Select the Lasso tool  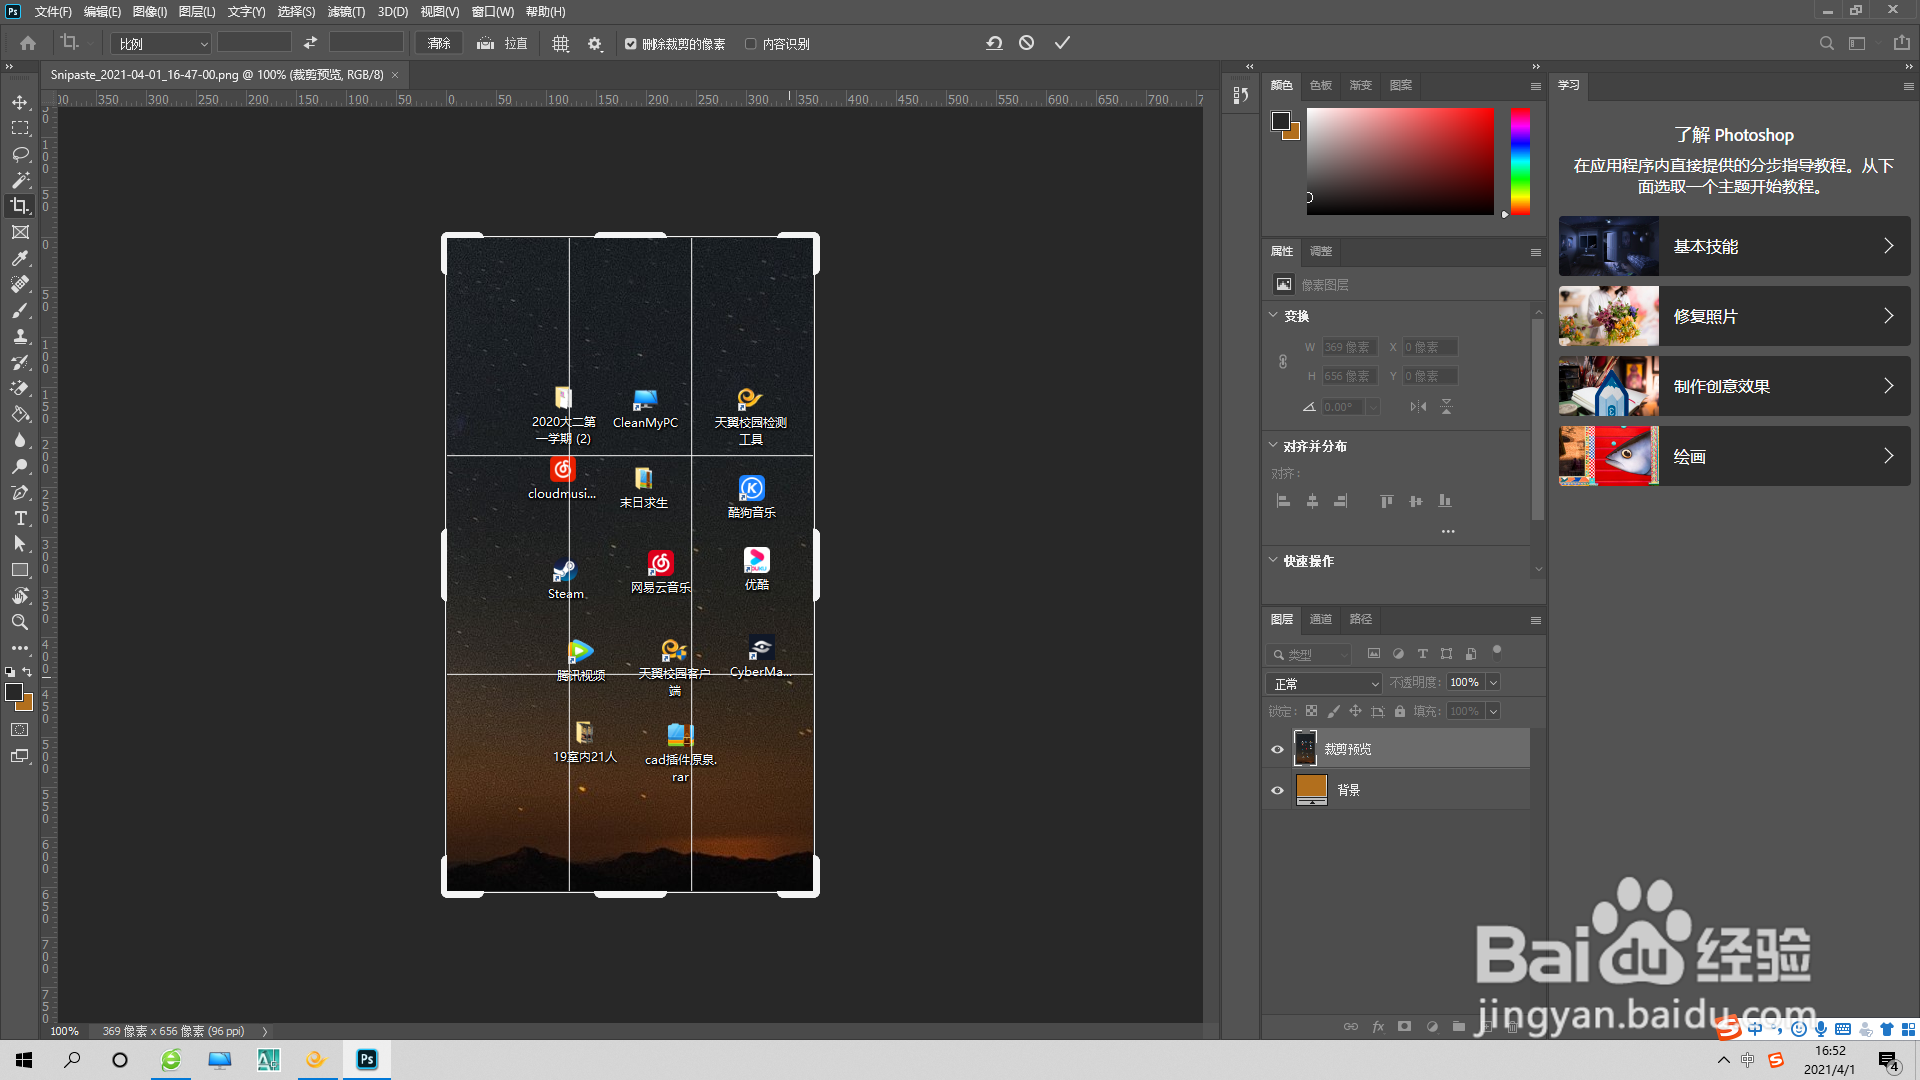[20, 154]
